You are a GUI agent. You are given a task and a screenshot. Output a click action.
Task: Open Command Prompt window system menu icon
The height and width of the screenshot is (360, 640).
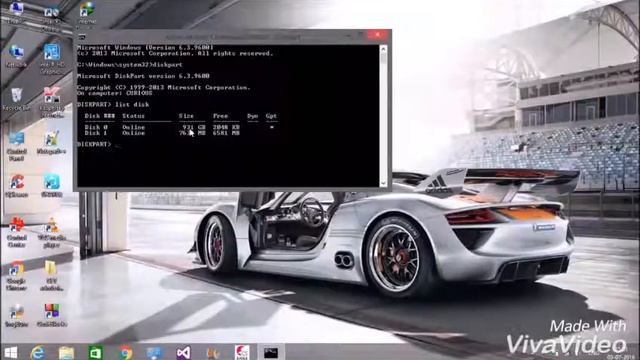pos(82,37)
